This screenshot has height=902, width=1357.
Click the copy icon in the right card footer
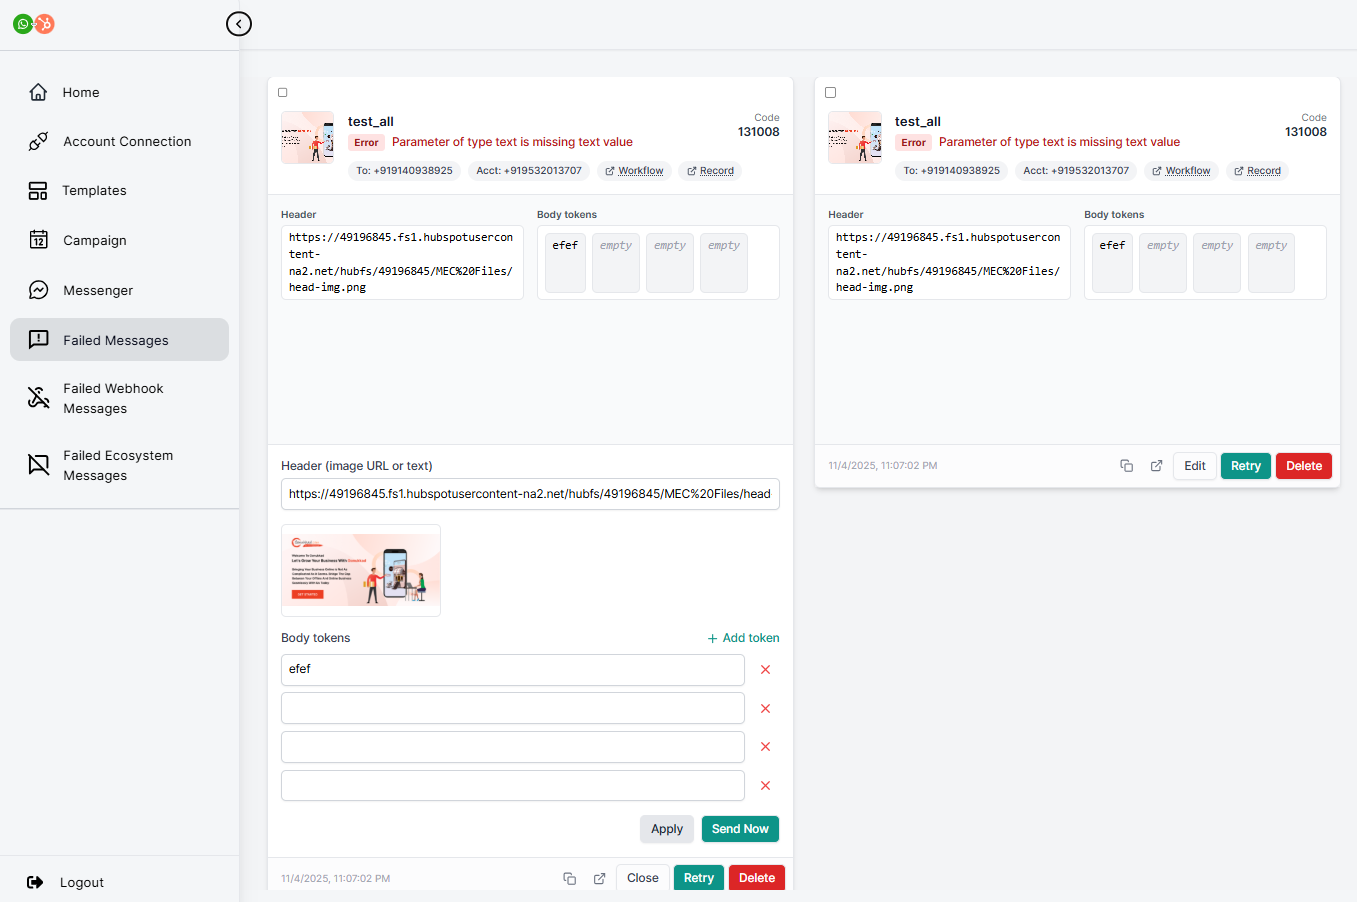click(x=1126, y=466)
